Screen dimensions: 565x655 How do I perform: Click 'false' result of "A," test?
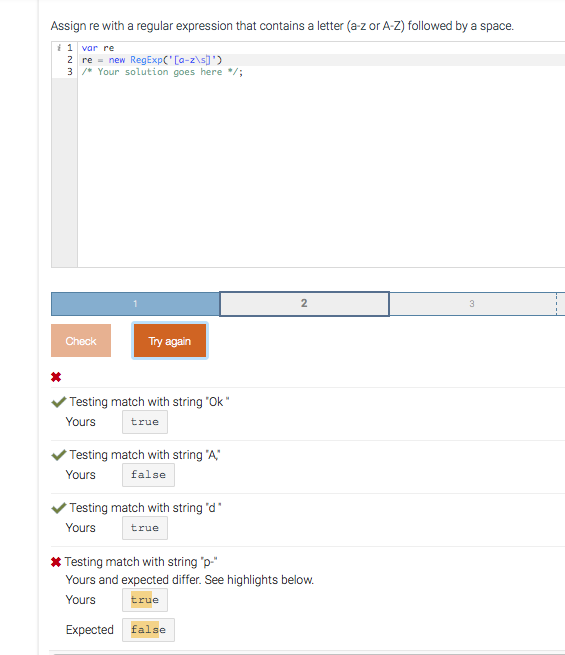[148, 475]
